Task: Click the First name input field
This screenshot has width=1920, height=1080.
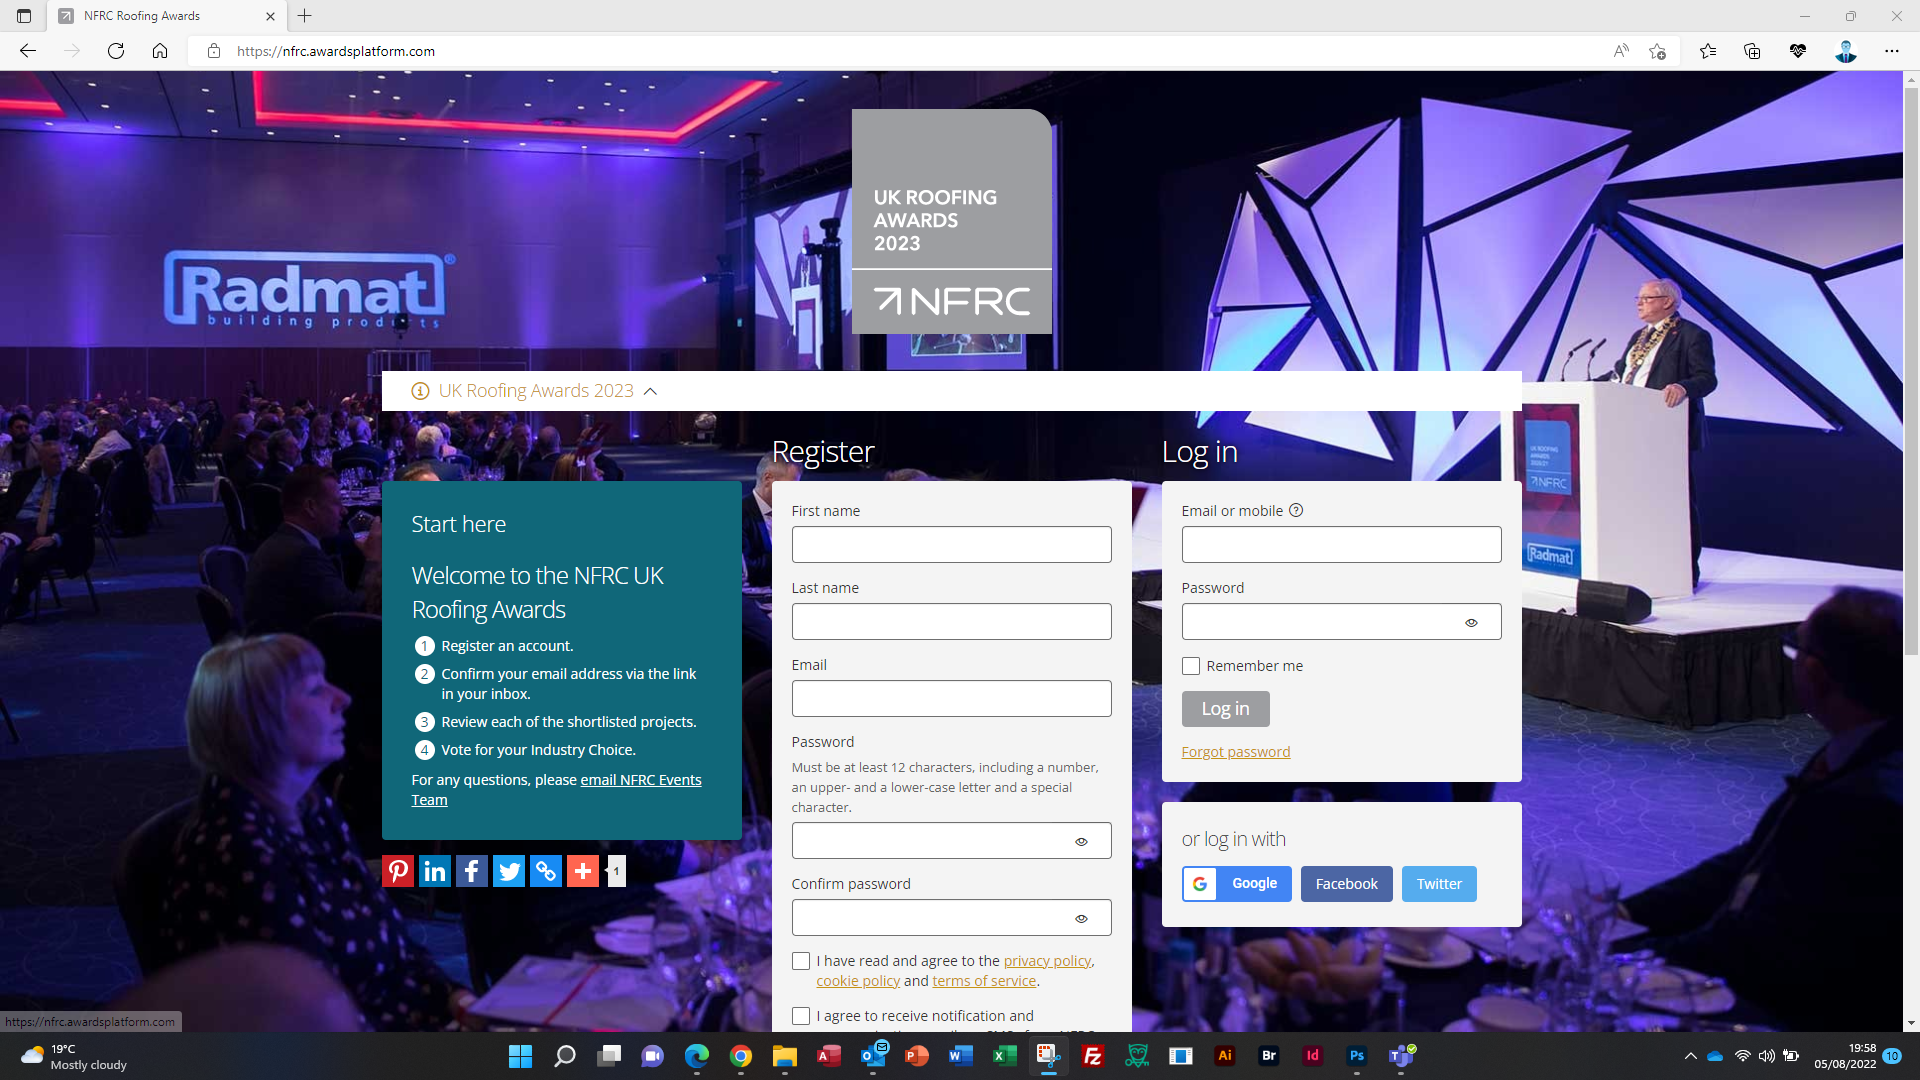Action: 951,545
